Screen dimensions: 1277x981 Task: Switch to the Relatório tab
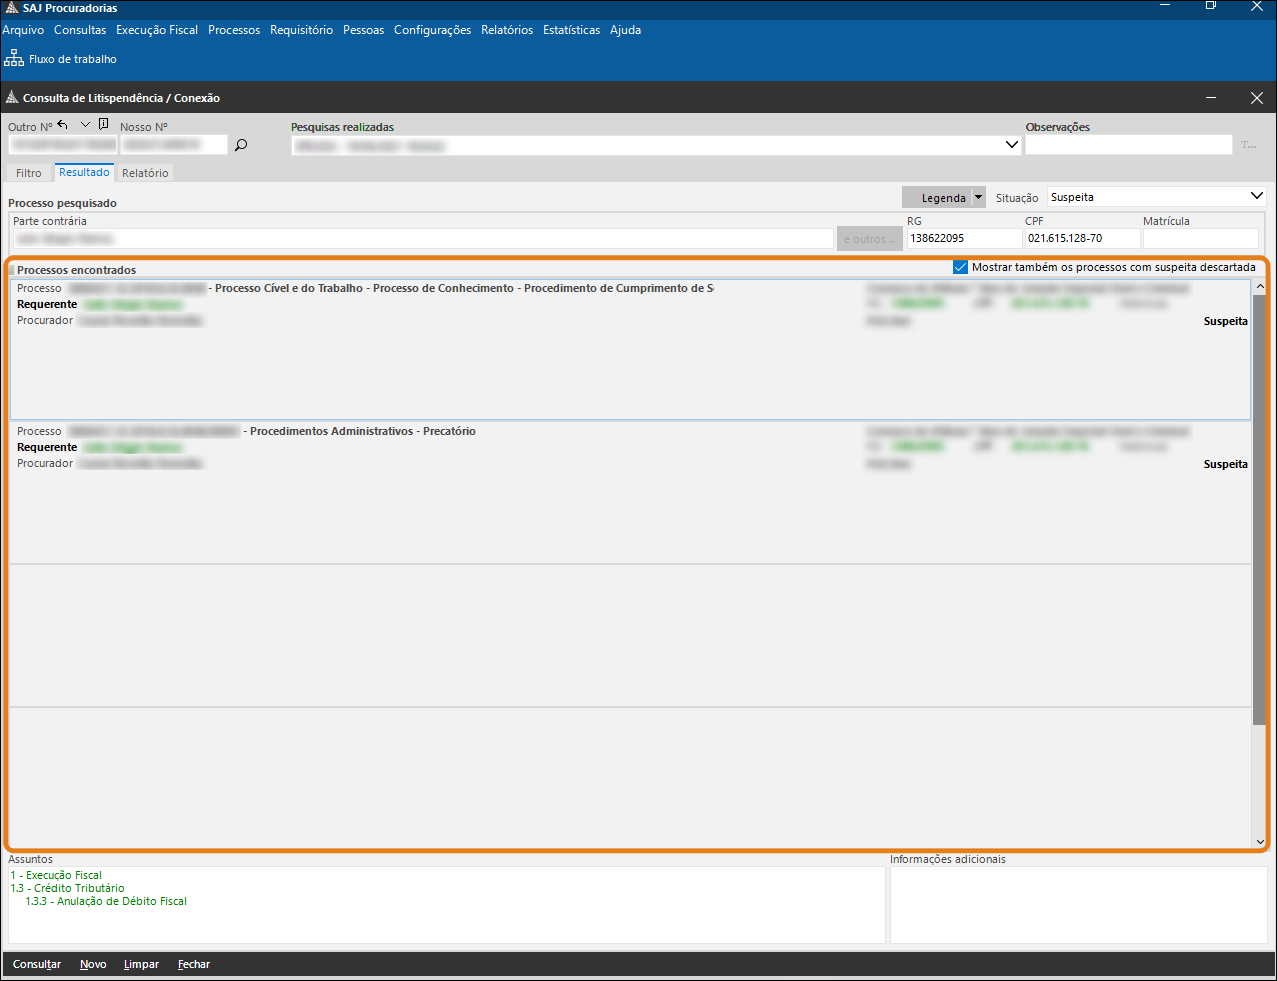coord(145,173)
